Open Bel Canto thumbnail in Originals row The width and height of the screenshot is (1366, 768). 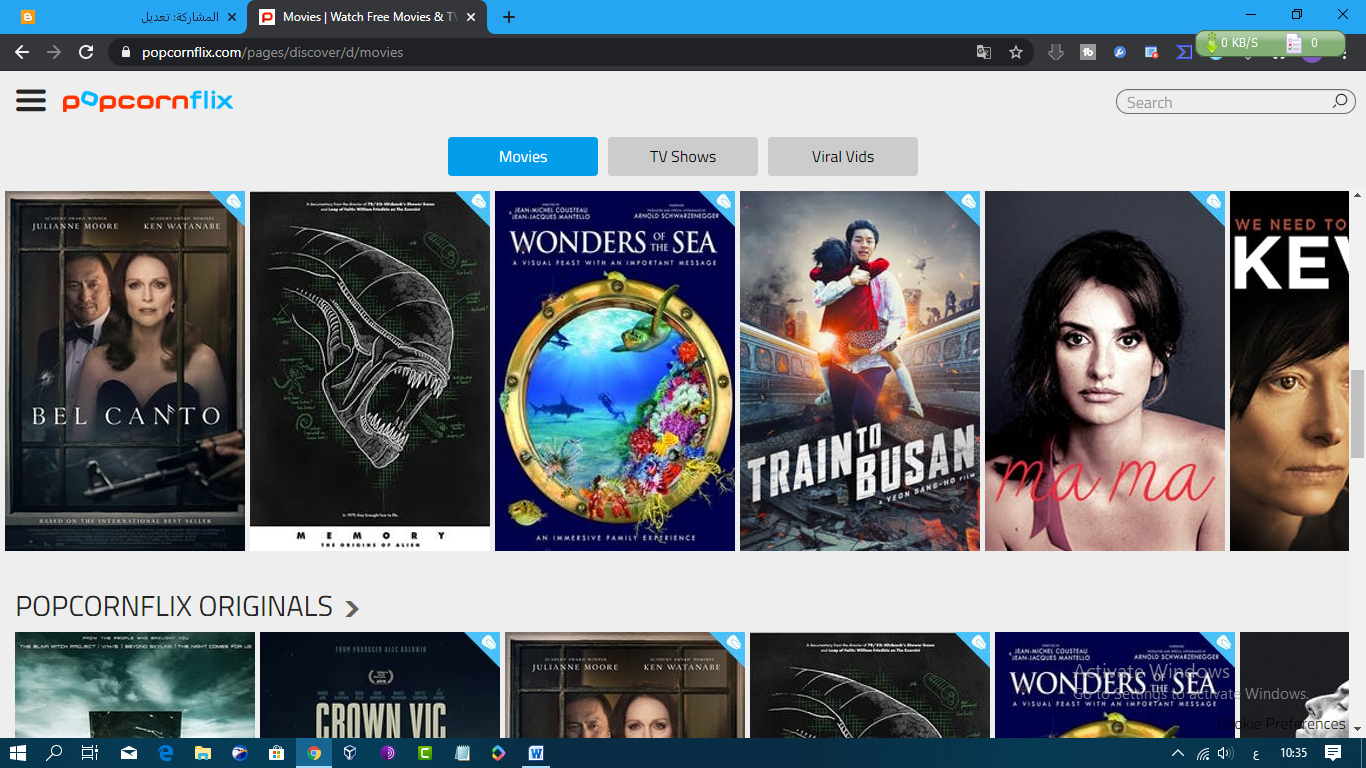coord(625,685)
